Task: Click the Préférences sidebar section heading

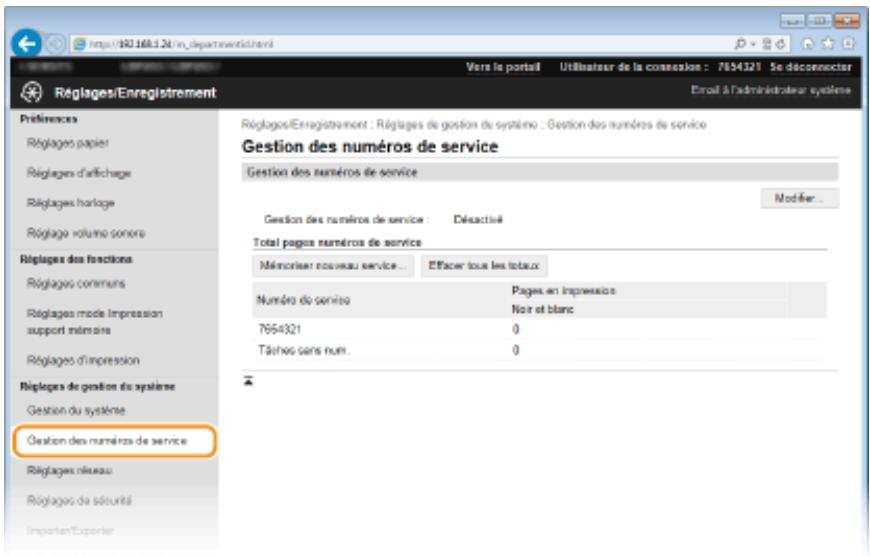Action: pos(49,119)
